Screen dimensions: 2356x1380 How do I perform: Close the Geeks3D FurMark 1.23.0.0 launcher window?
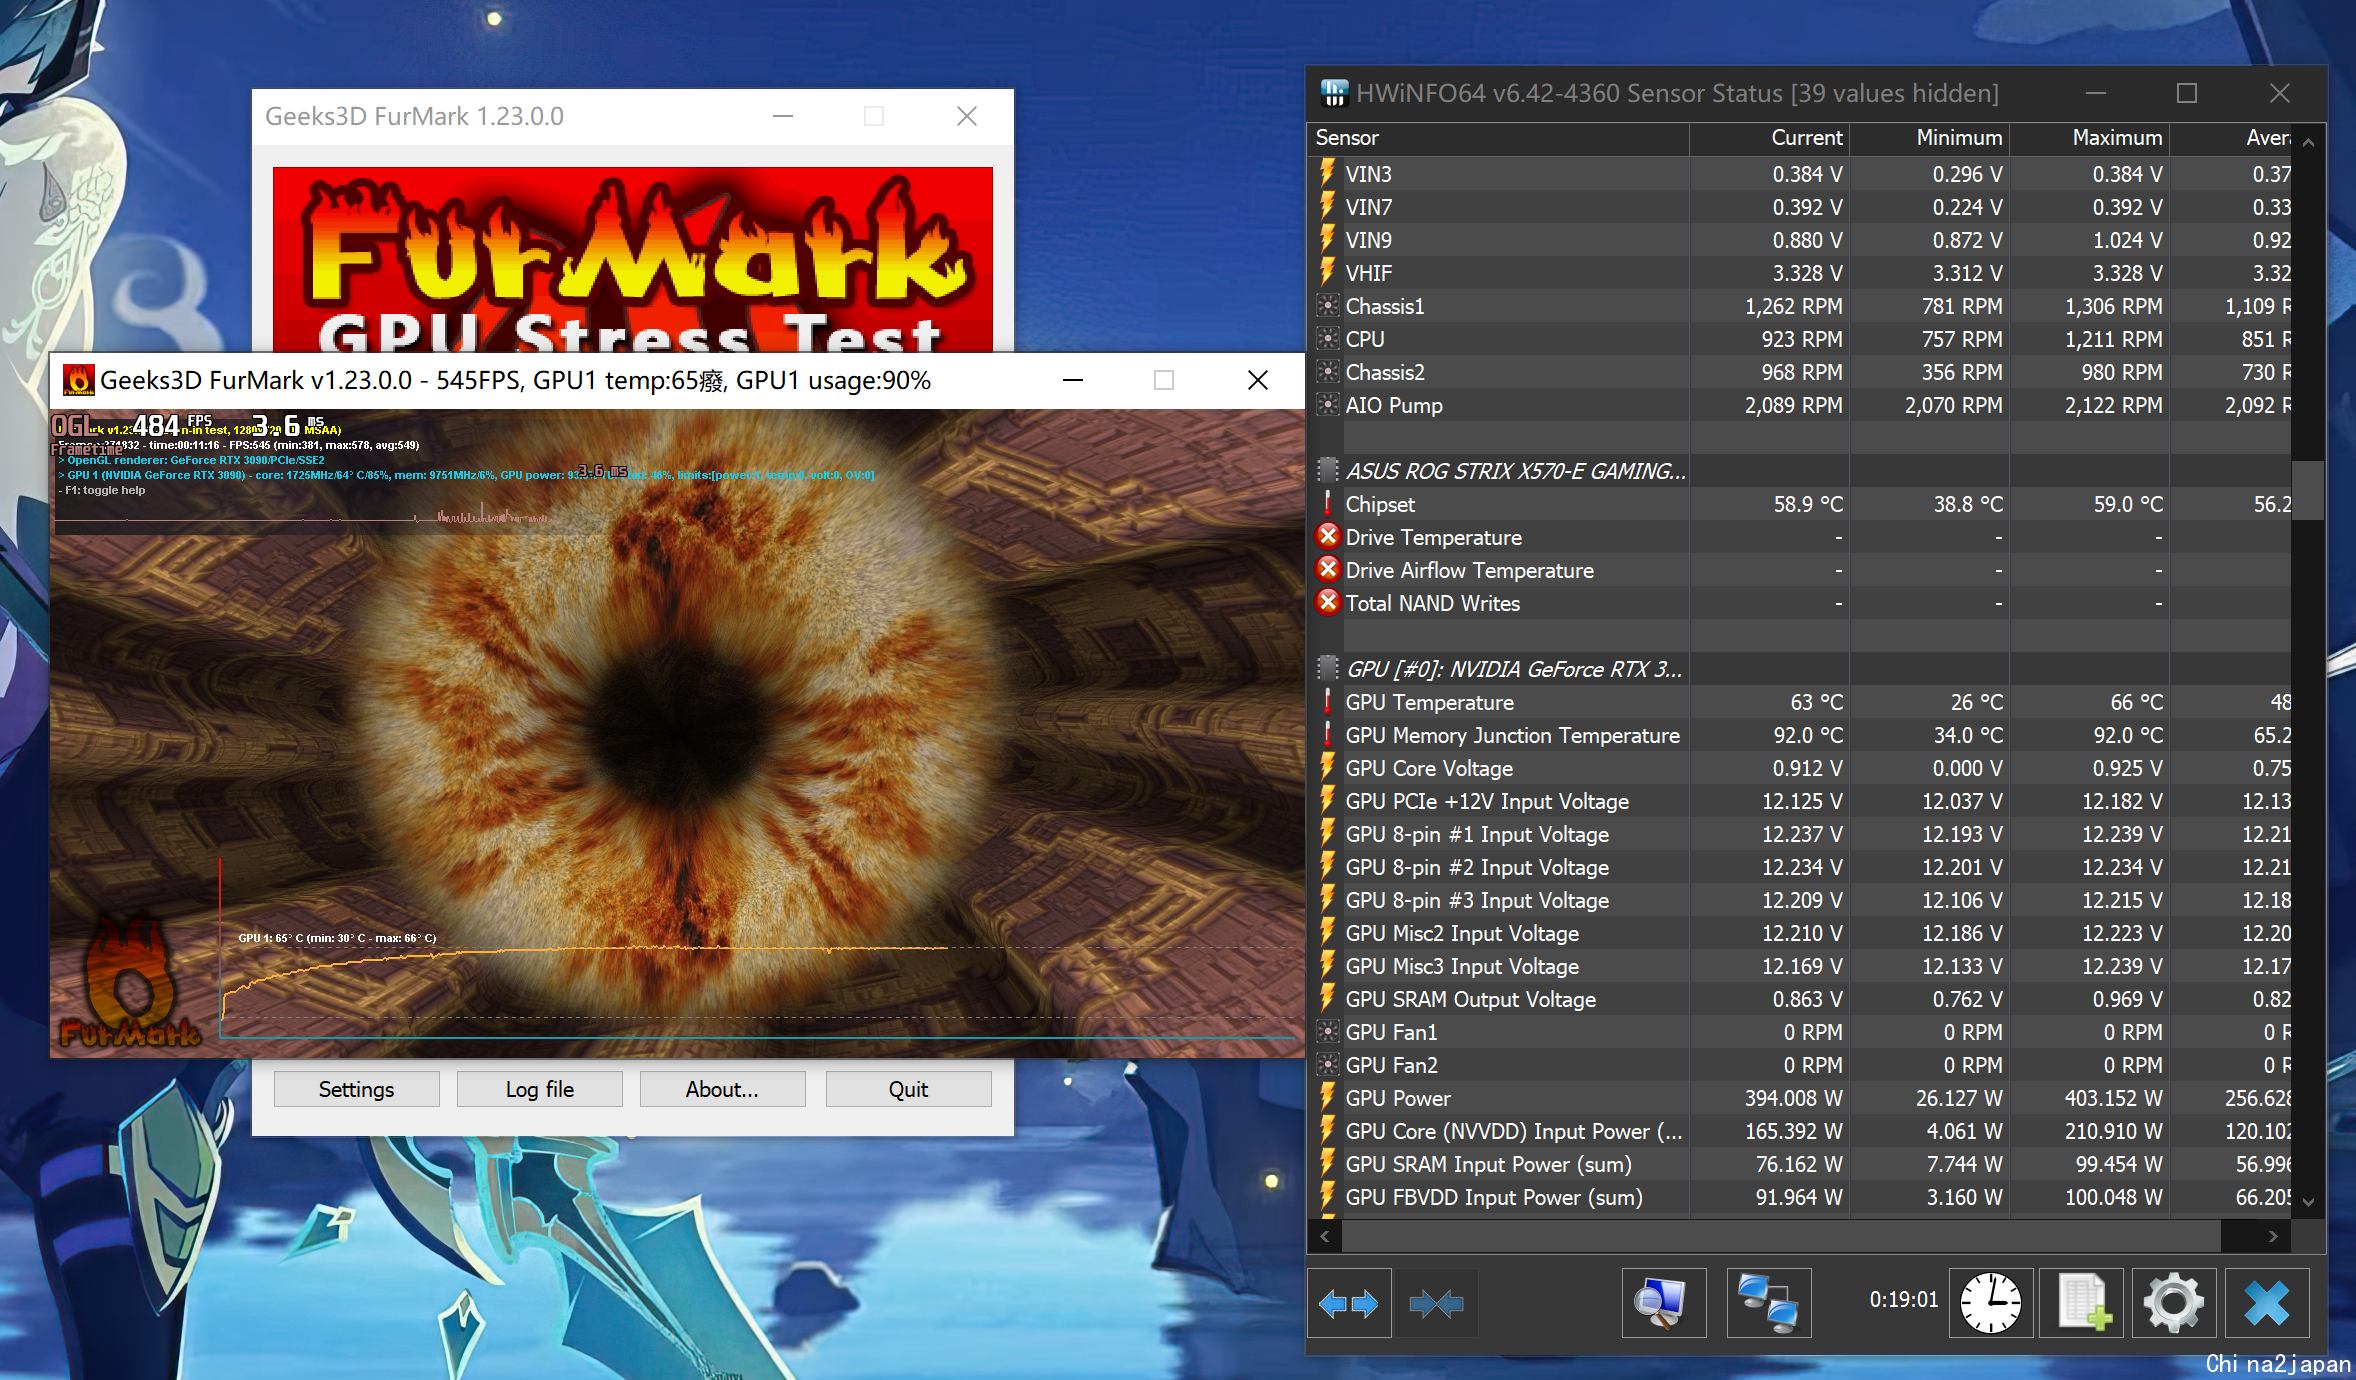pyautogui.click(x=967, y=116)
